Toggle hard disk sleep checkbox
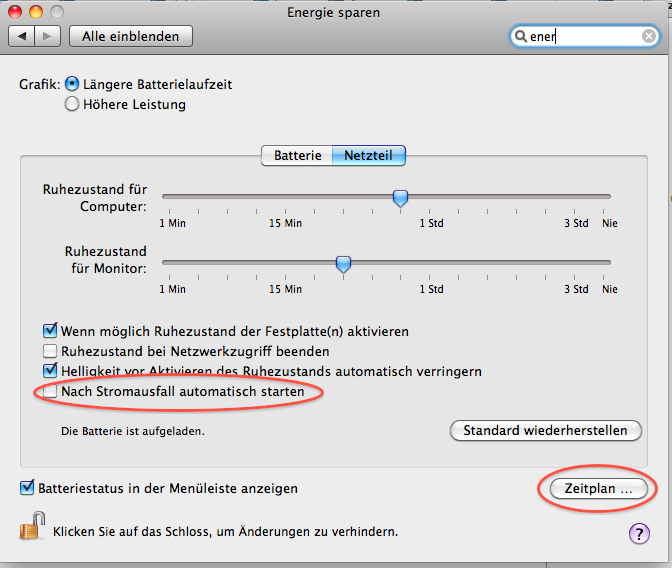The width and height of the screenshot is (672, 568). pos(50,331)
